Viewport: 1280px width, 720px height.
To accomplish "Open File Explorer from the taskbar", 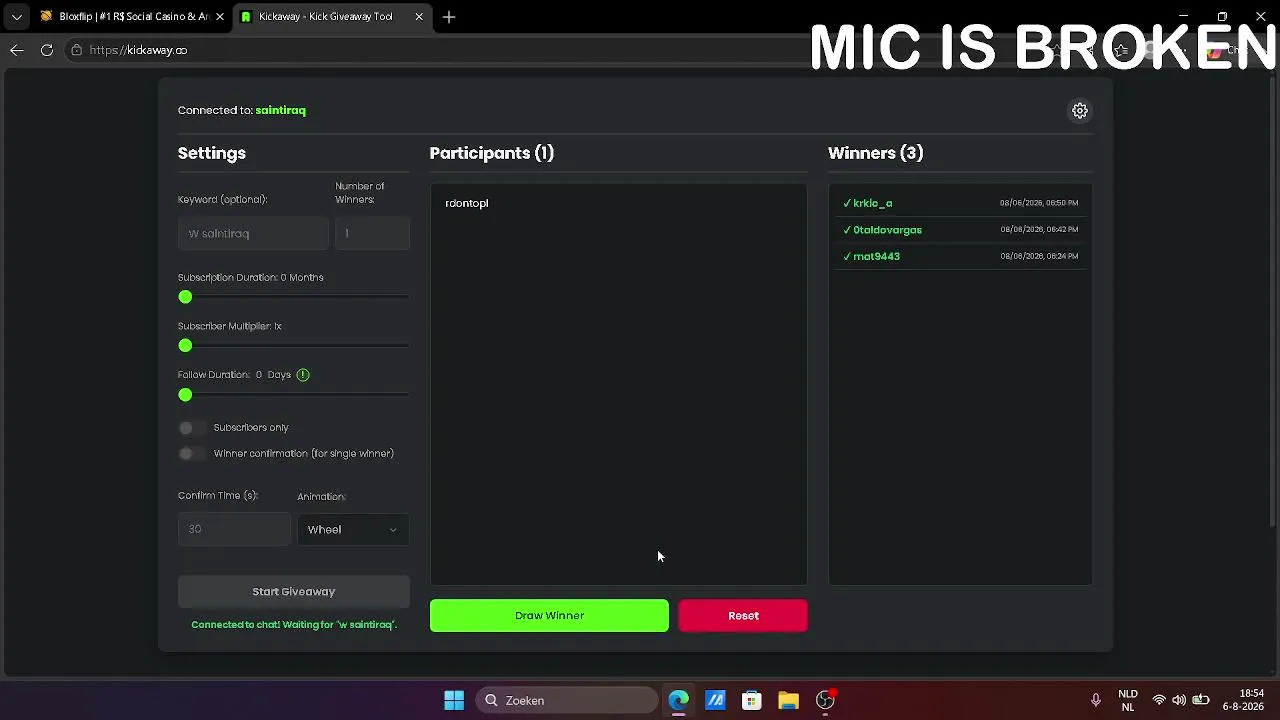I will click(x=789, y=701).
